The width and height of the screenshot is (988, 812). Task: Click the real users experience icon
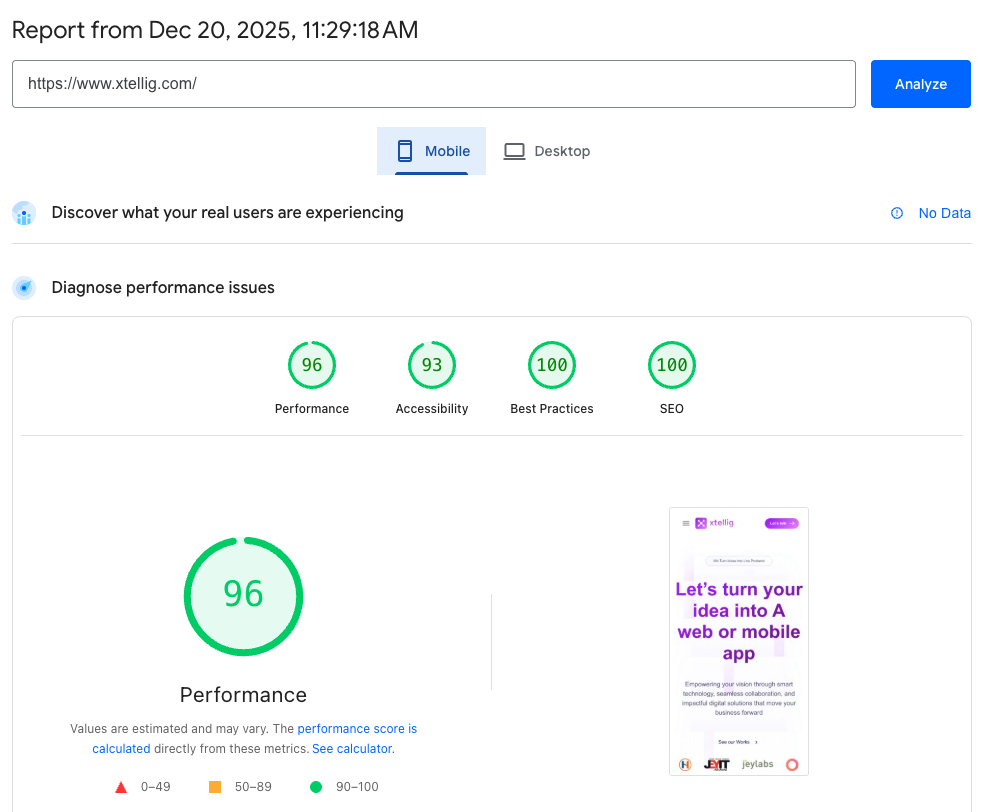[24, 213]
